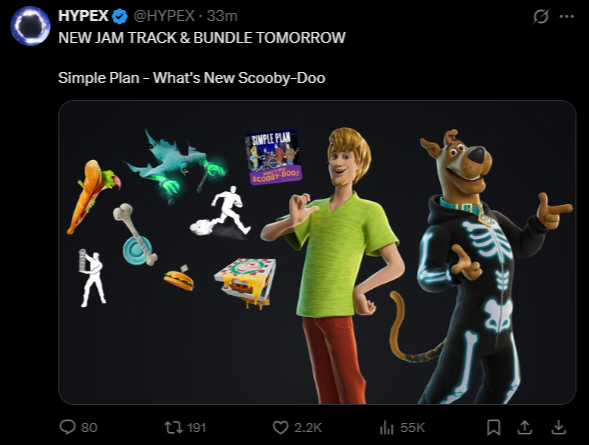This screenshot has height=445, width=589.
Task: Click the blue verified badge
Action: [120, 17]
